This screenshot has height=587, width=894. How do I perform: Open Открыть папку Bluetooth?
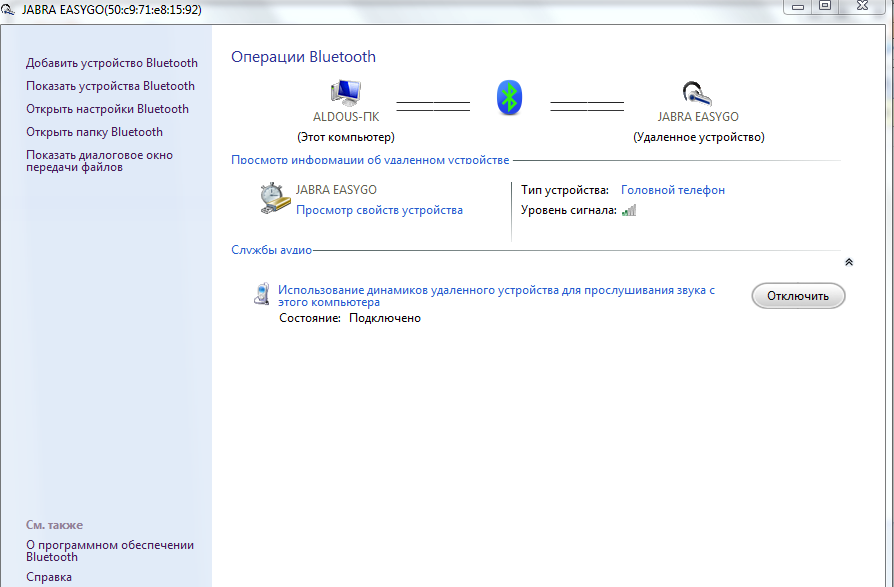pos(94,132)
